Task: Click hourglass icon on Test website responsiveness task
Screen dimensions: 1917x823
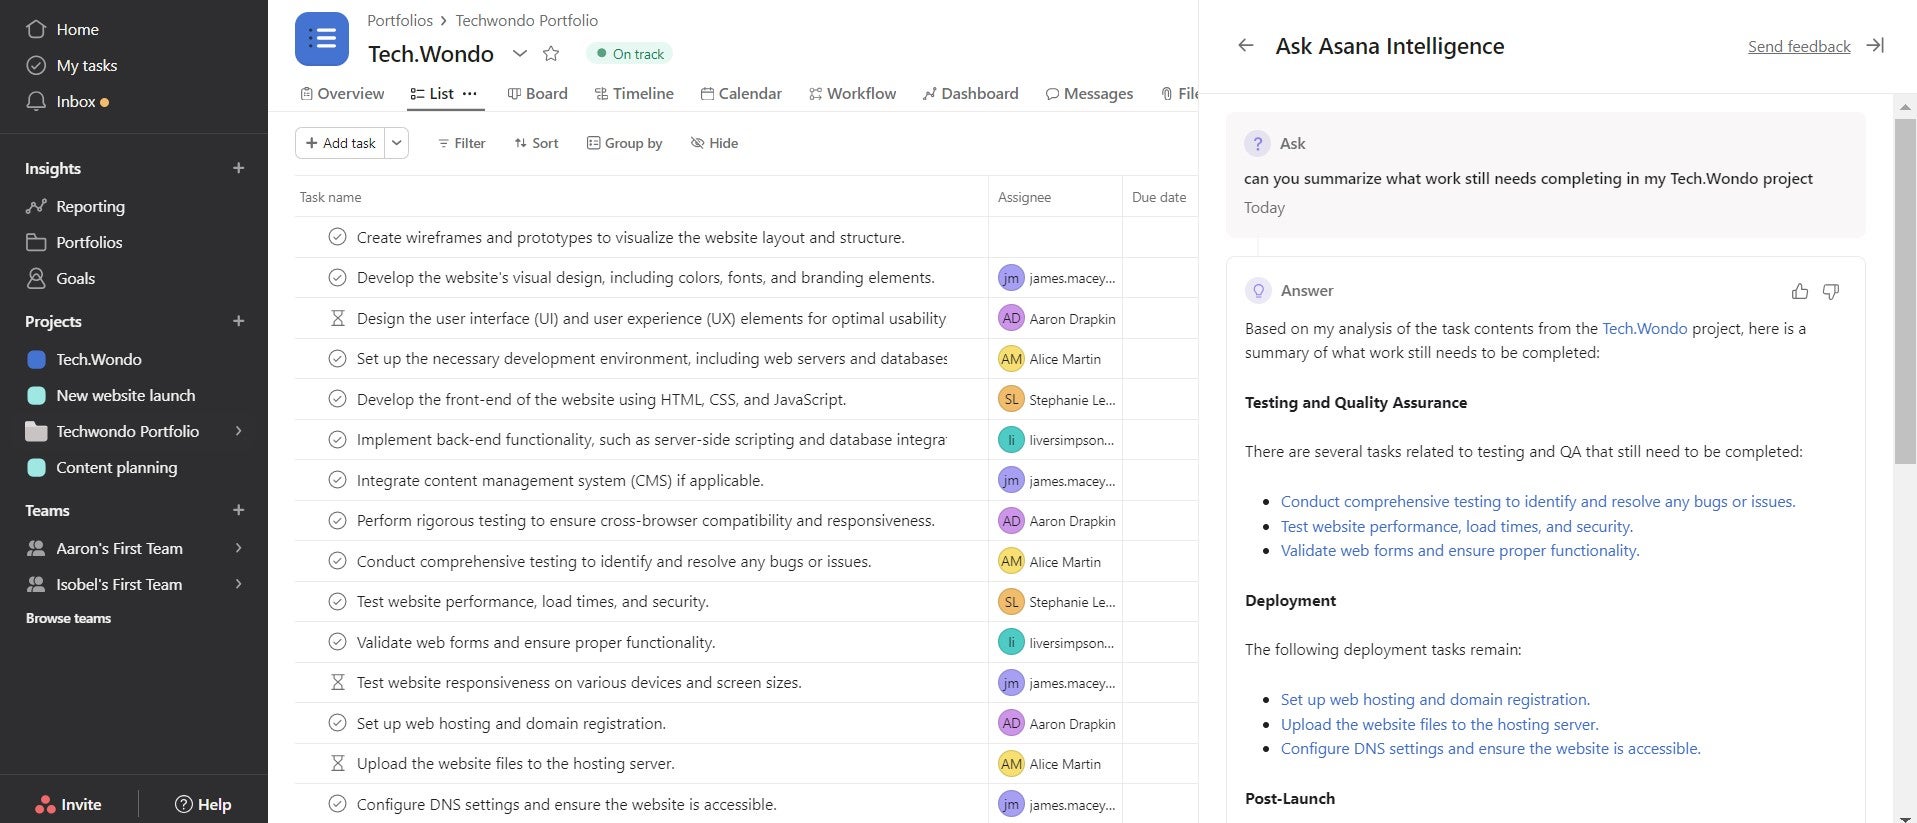Action: (337, 682)
